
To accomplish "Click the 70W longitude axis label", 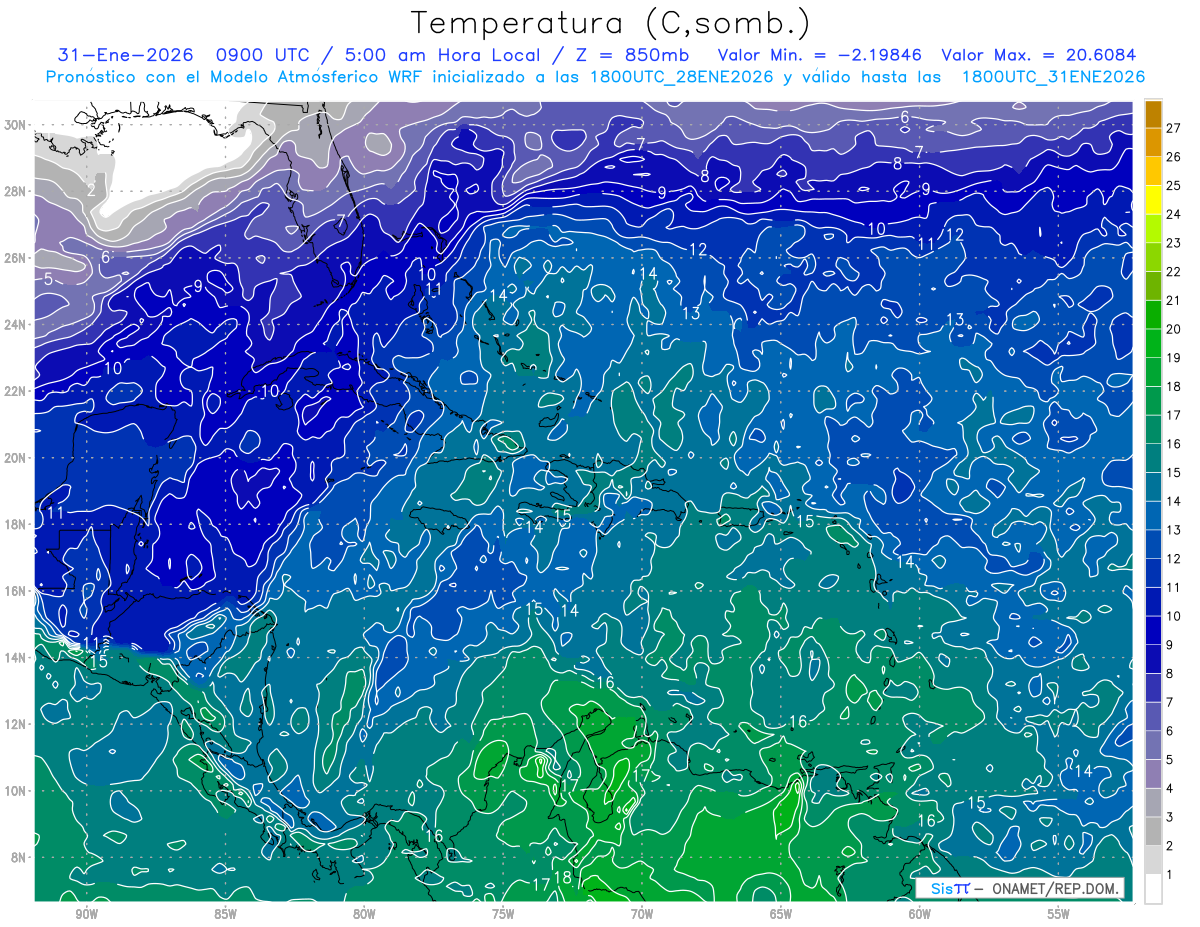I will tap(642, 915).
